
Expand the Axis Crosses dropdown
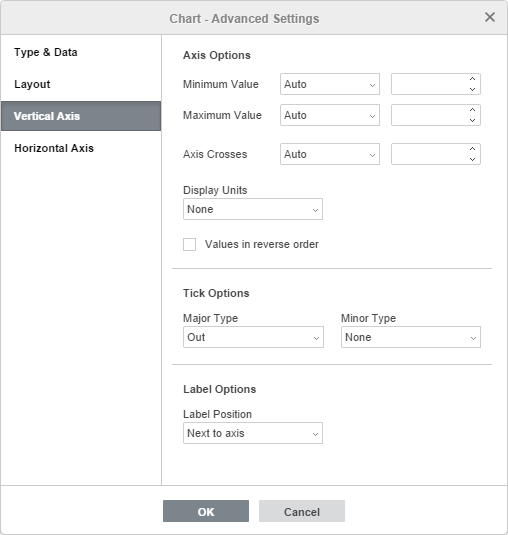(x=330, y=154)
